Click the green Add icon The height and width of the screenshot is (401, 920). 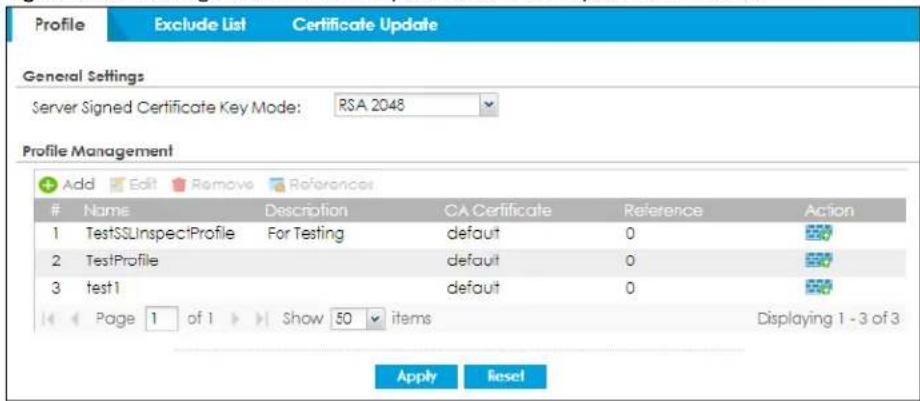pos(48,185)
